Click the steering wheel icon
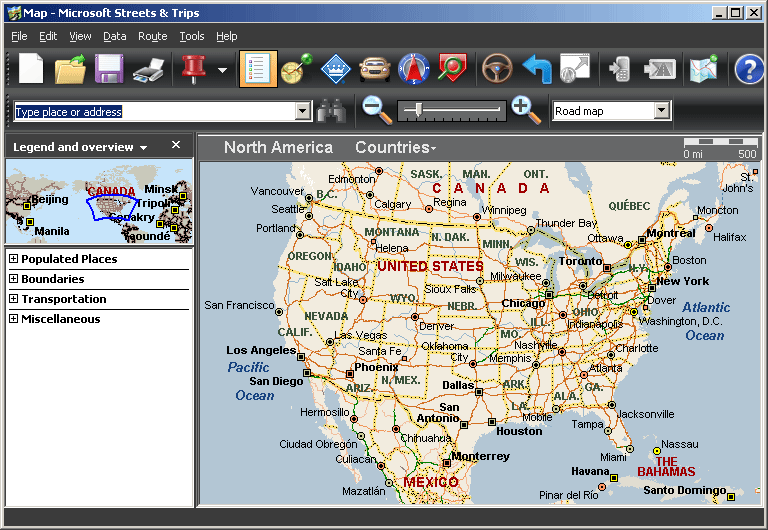 pos(497,69)
